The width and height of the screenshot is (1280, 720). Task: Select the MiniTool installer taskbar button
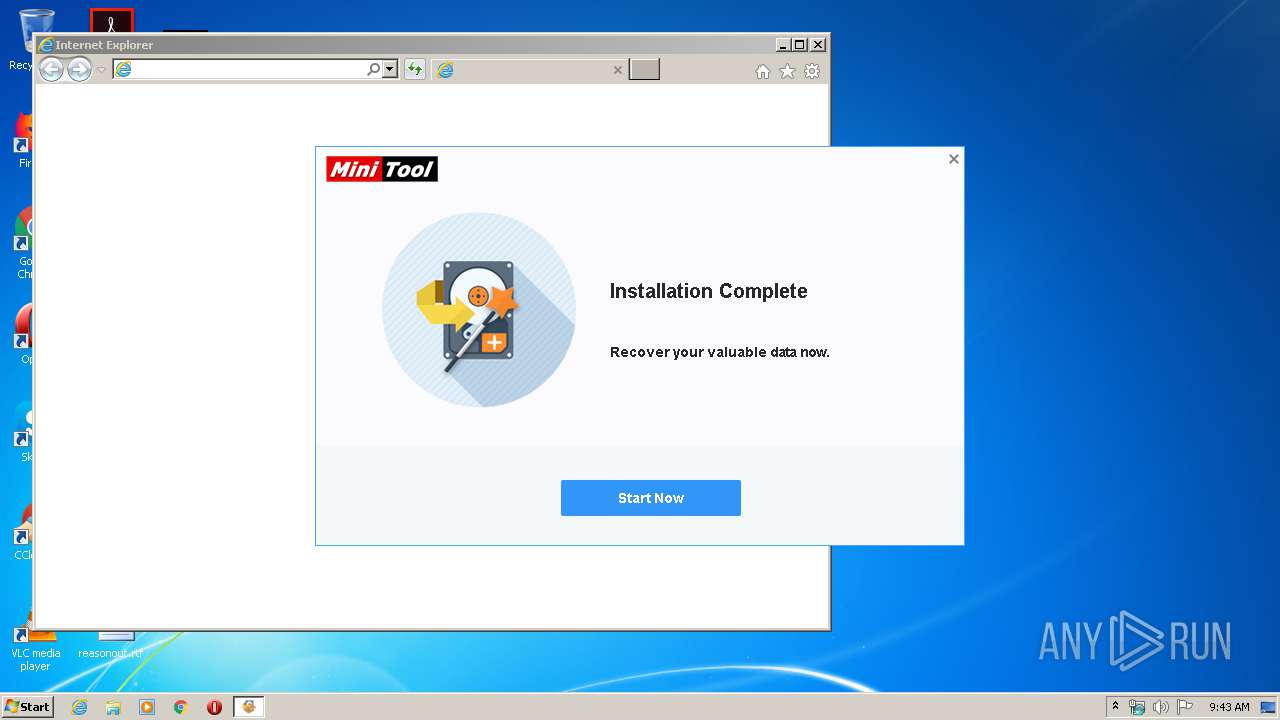[x=249, y=707]
